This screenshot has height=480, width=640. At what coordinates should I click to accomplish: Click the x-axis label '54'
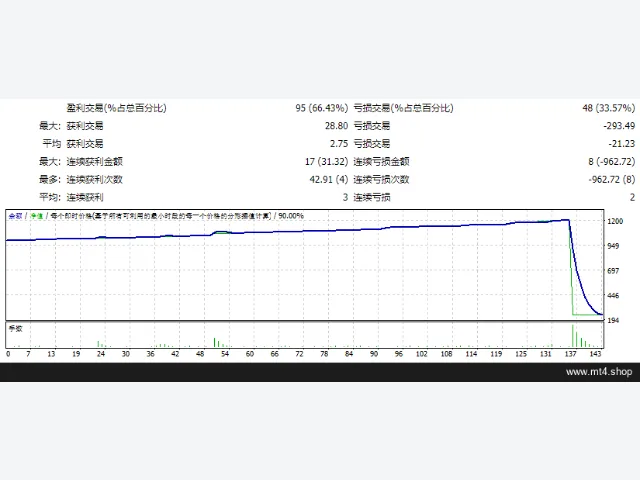[225, 354]
